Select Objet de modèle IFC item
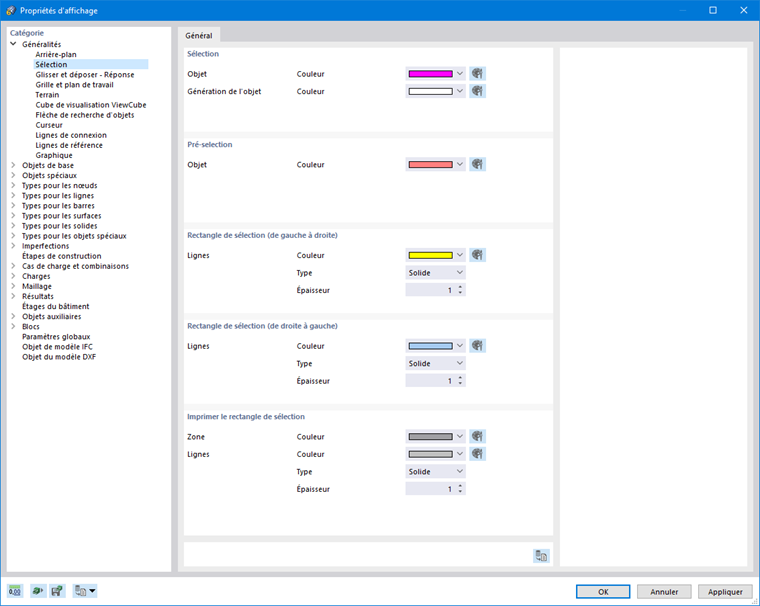 57,347
